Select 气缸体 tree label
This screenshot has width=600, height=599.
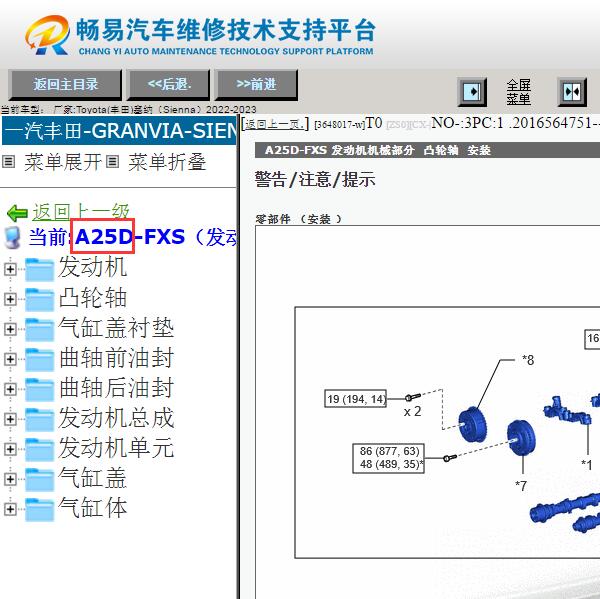point(93,508)
